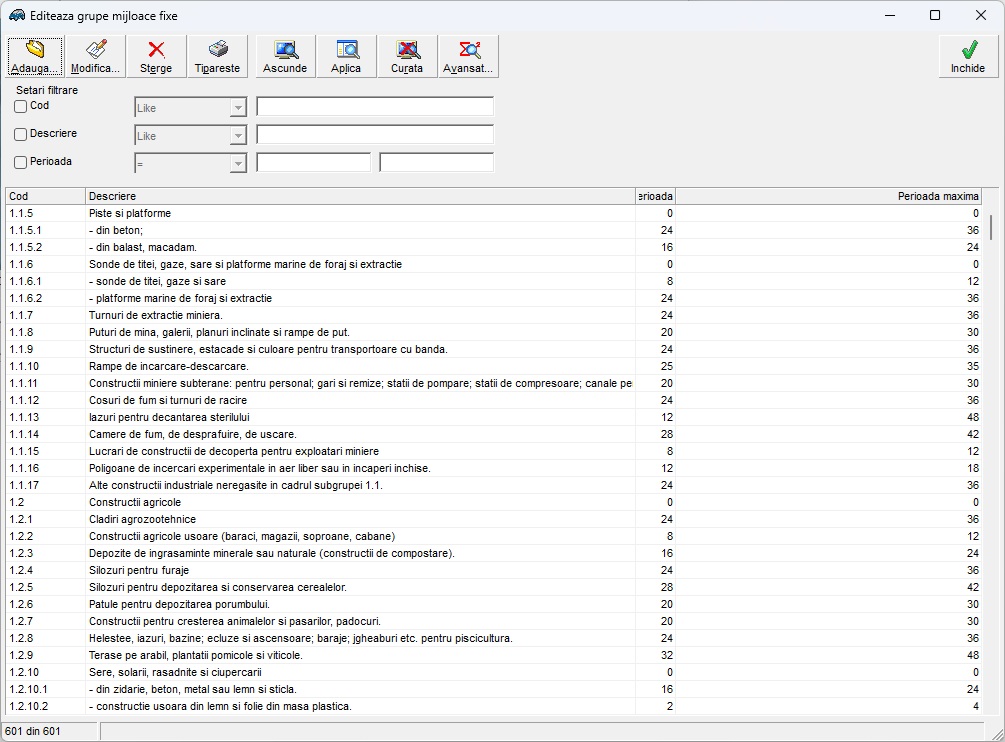This screenshot has height=742, width=1005.
Task: Open the Cod operator dropdown
Action: (238, 108)
